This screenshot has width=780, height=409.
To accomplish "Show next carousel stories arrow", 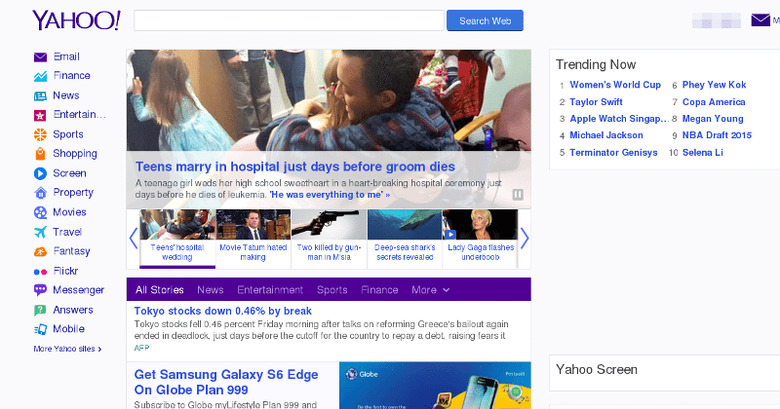I will tap(524, 238).
